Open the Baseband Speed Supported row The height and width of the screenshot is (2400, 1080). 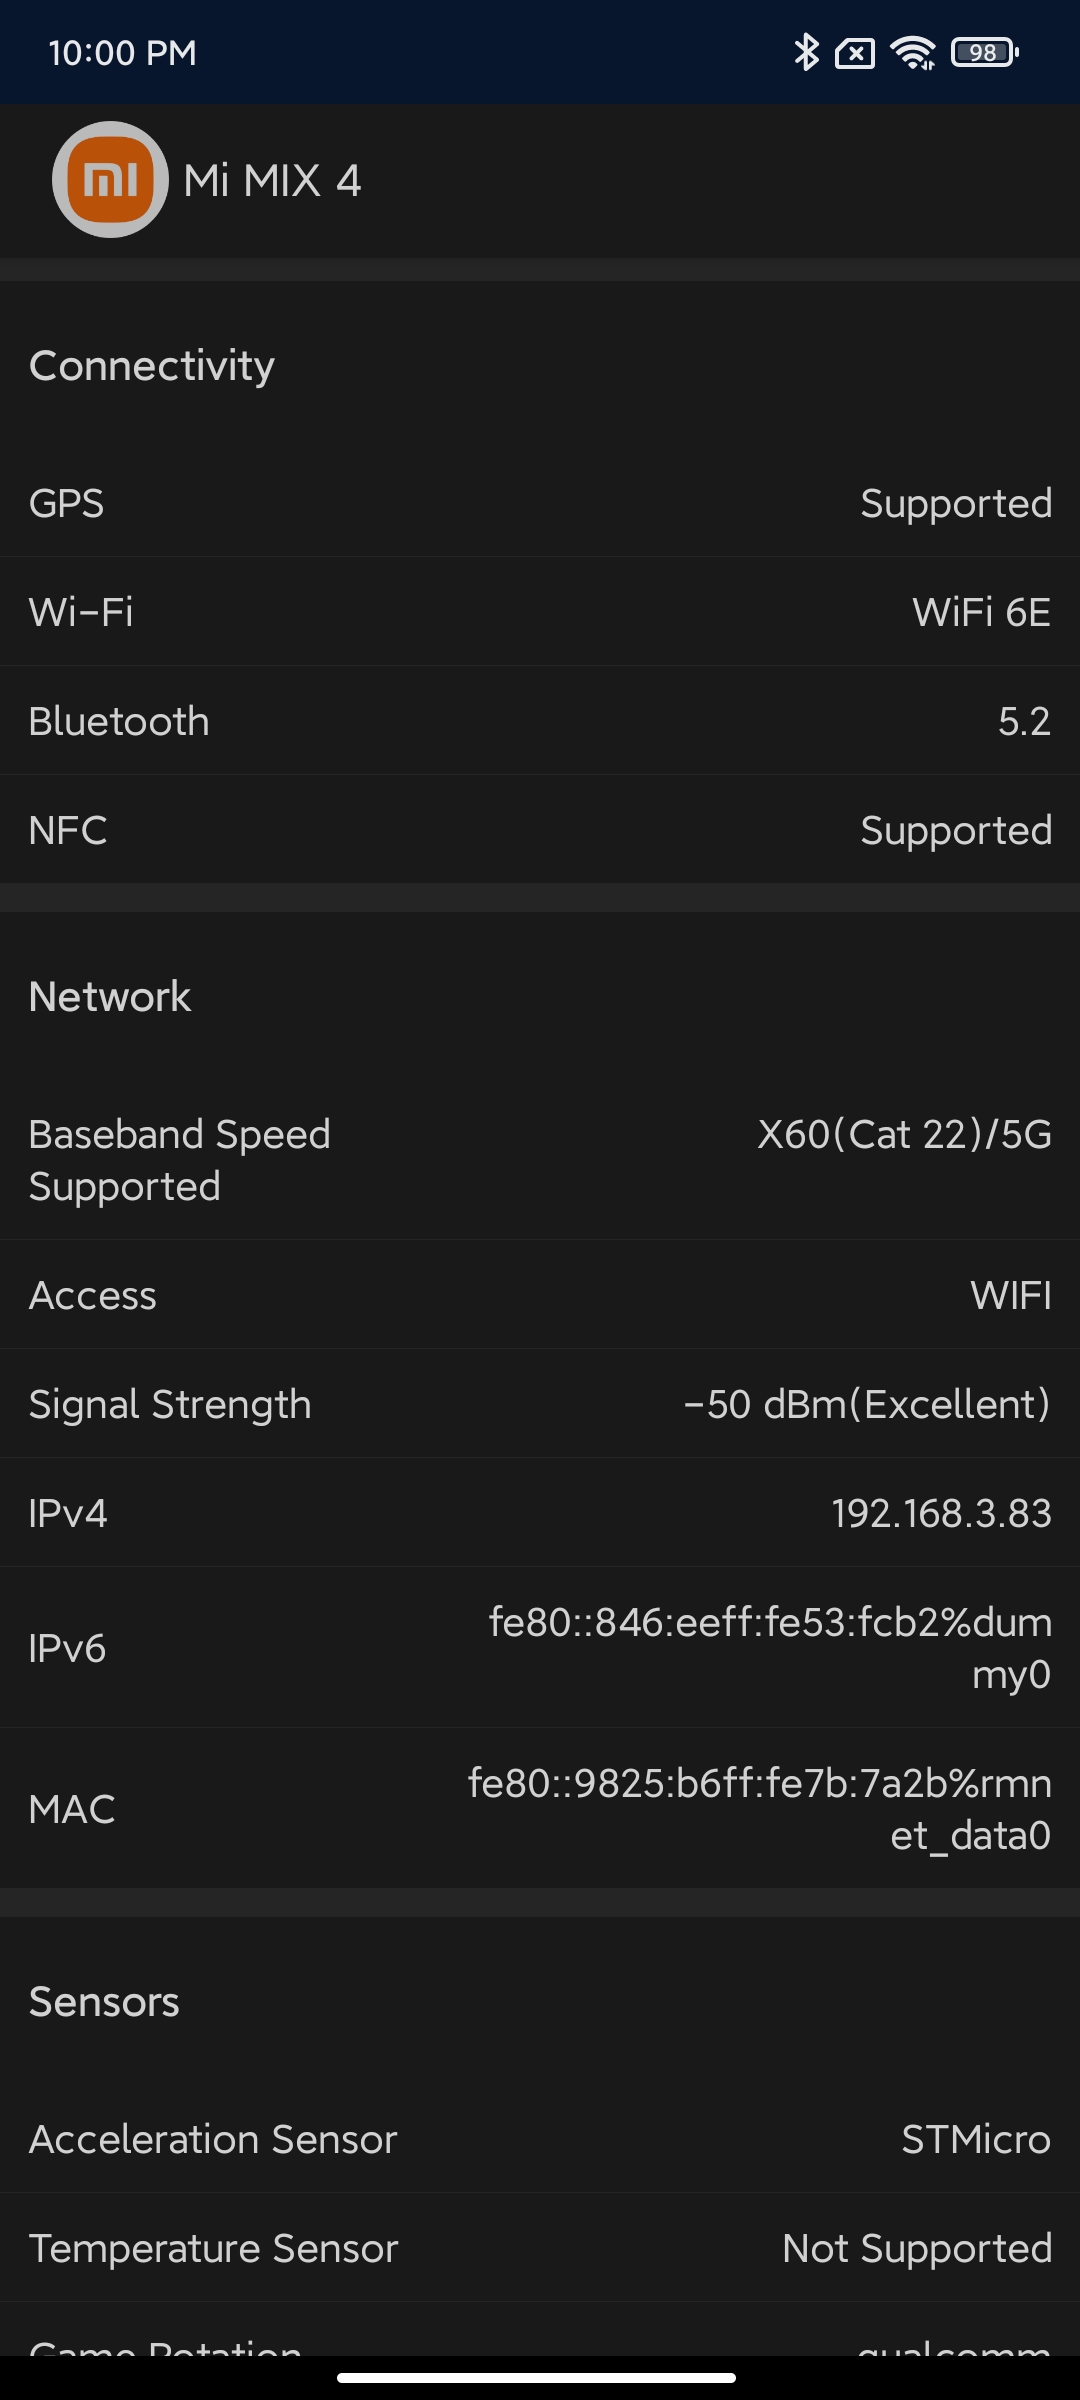(540, 1160)
